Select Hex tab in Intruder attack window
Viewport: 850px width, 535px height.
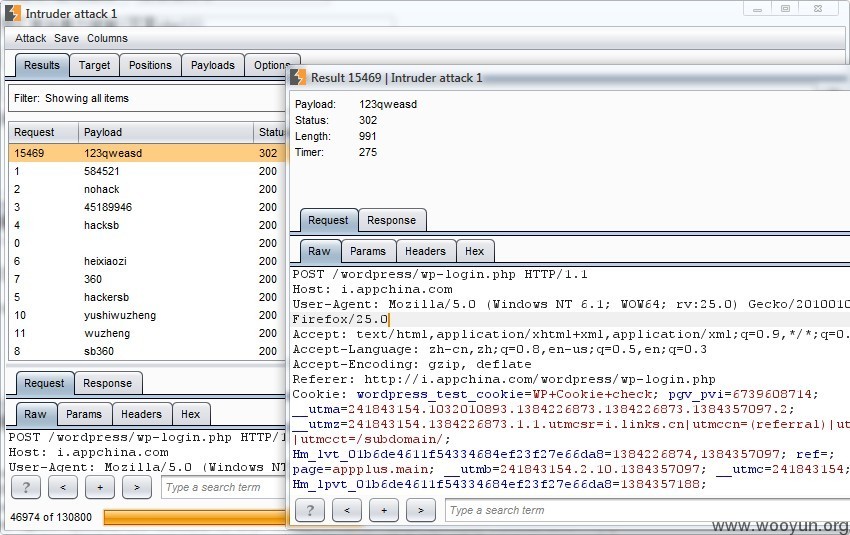pyautogui.click(x=190, y=414)
